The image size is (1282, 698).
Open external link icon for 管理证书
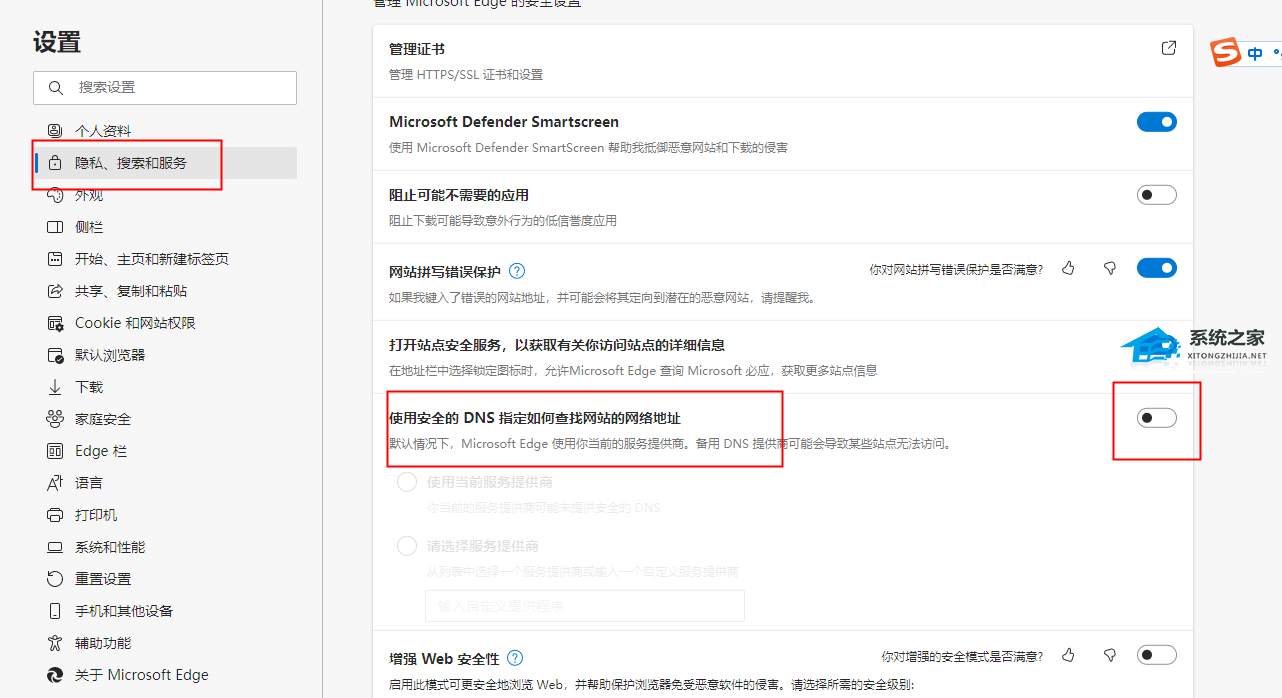coord(1168,48)
